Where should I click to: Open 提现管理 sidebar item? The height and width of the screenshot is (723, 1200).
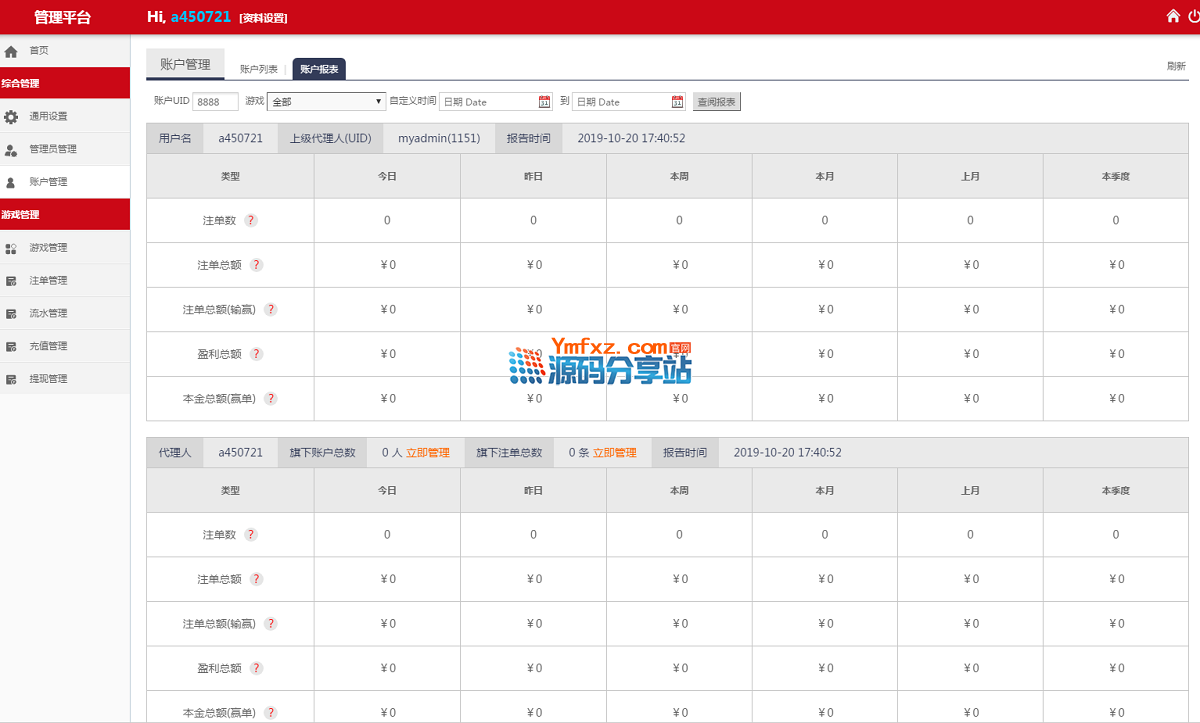tap(48, 379)
